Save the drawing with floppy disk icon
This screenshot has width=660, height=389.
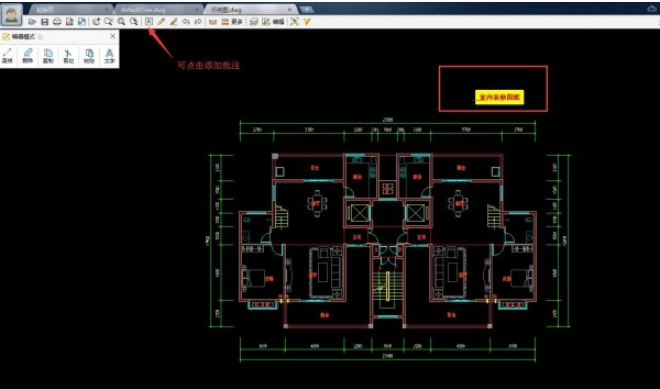(x=45, y=21)
